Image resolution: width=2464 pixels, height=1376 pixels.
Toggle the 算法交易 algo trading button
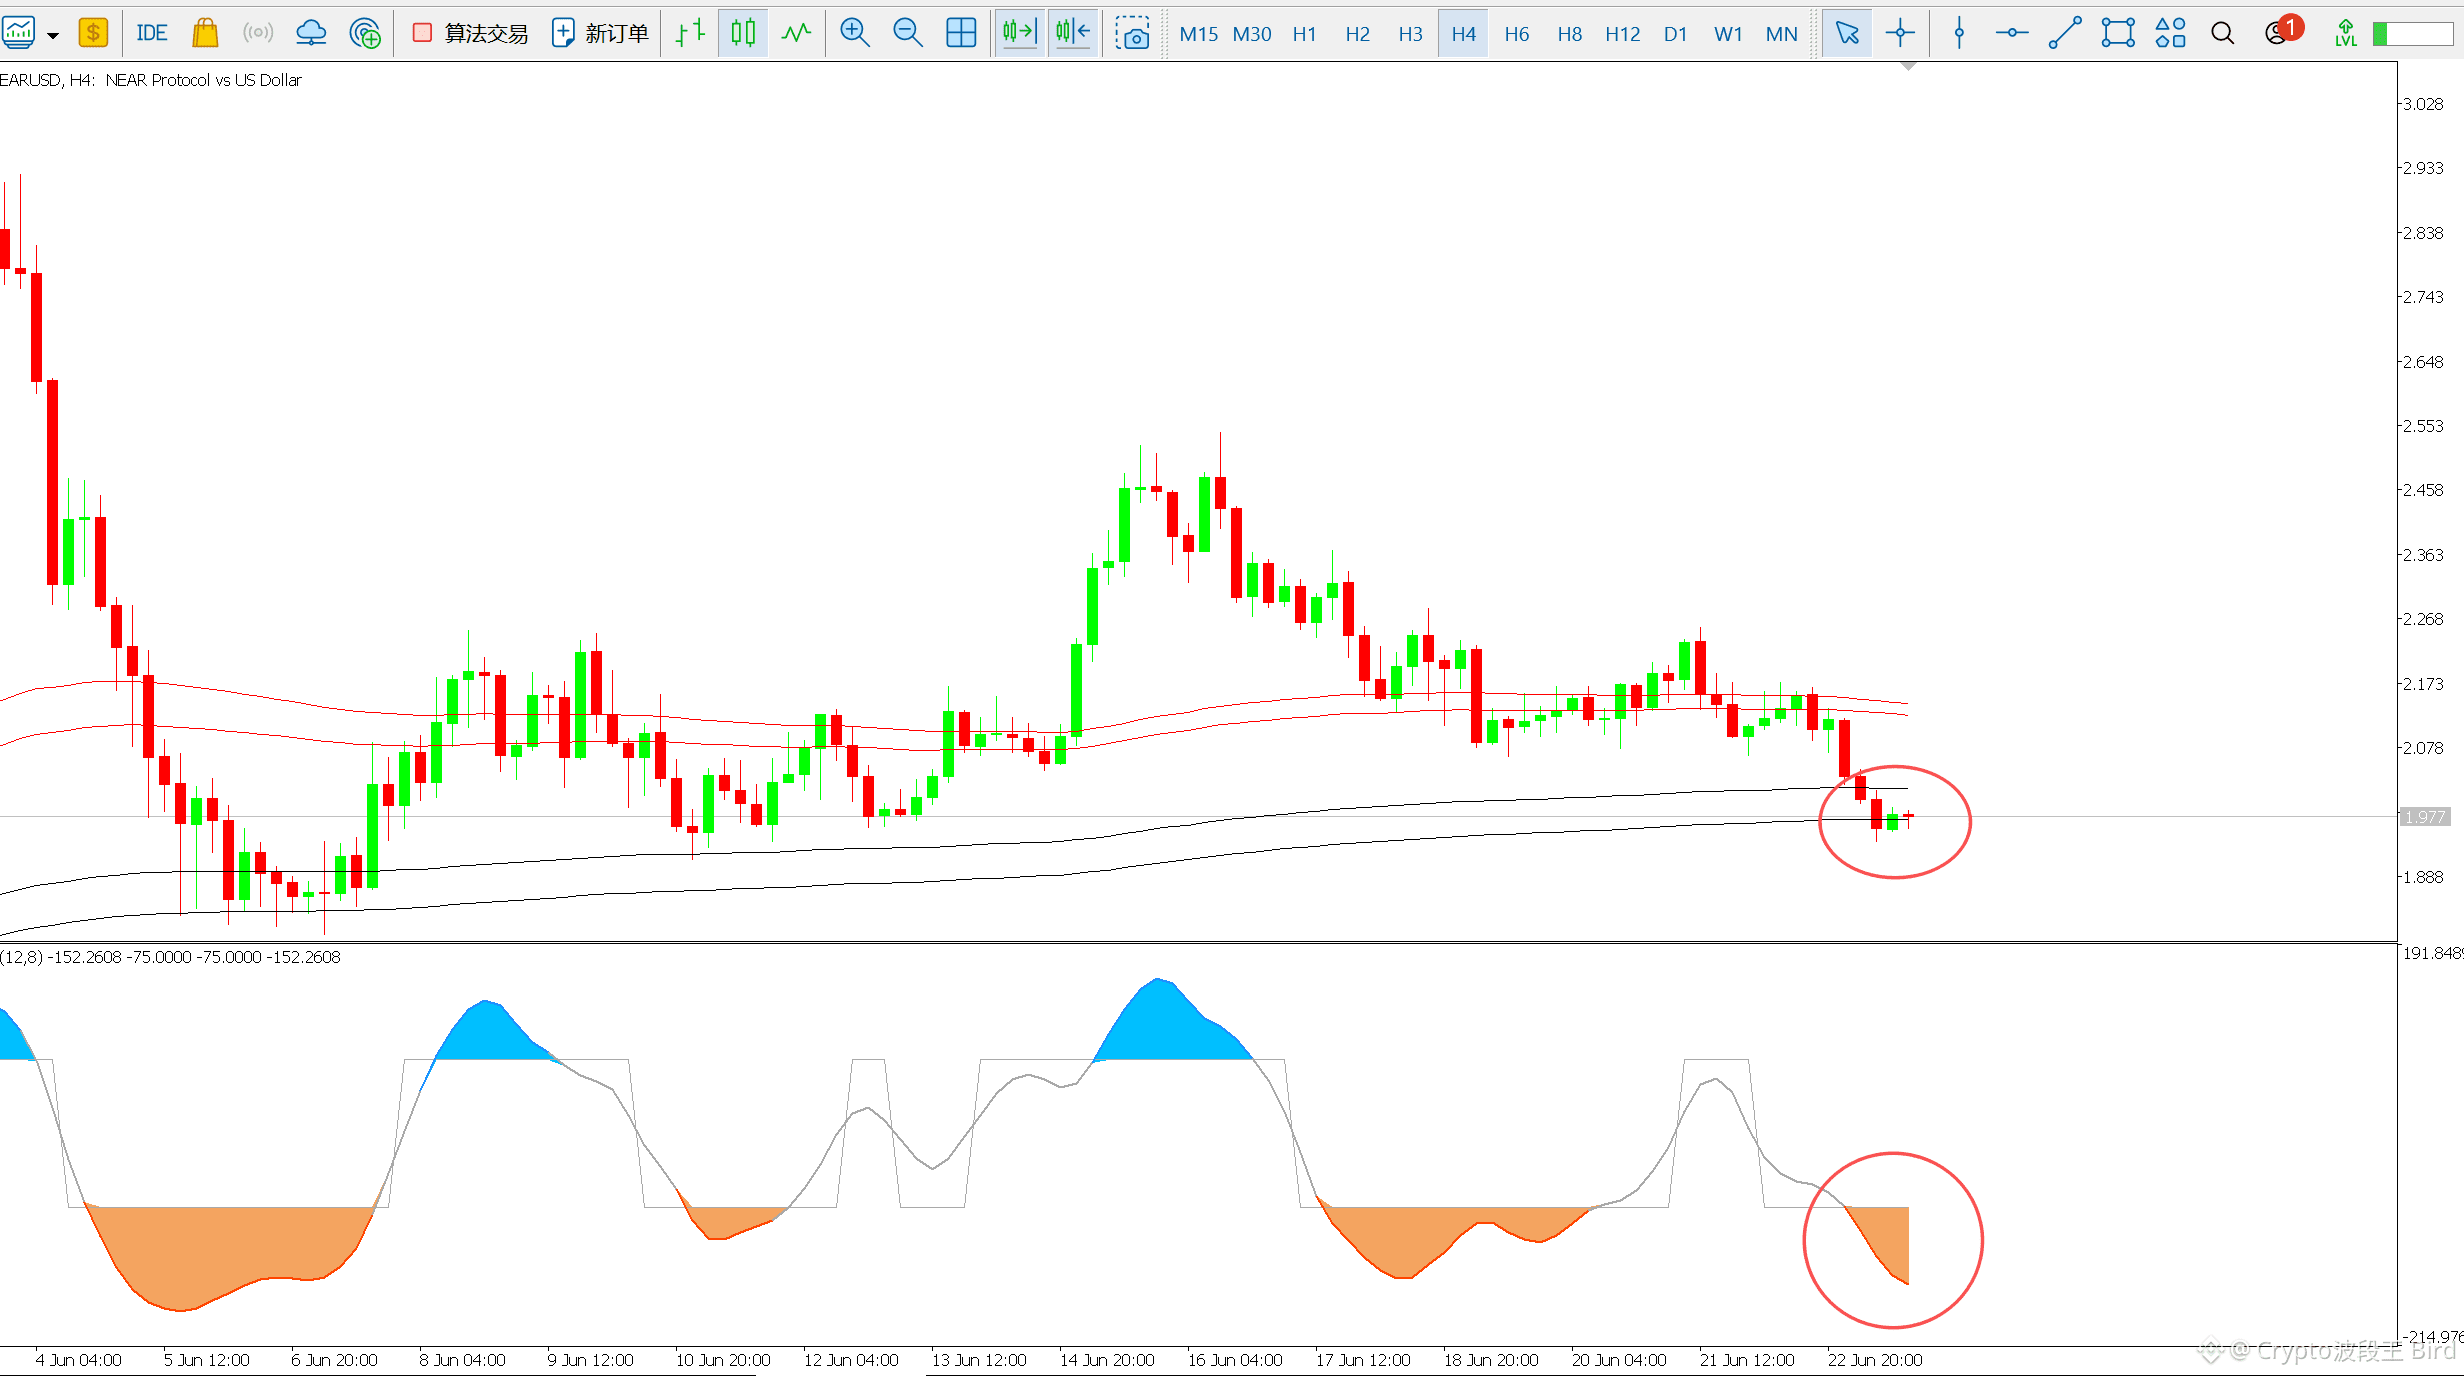[470, 33]
